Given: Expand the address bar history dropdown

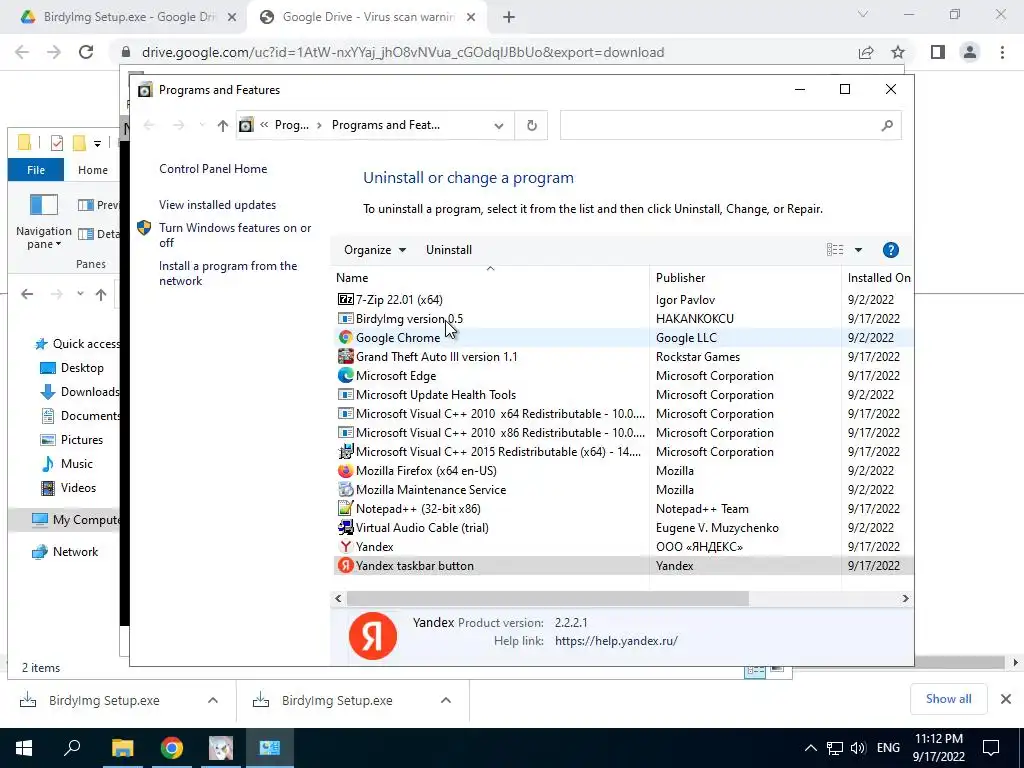Looking at the screenshot, I should (x=499, y=125).
